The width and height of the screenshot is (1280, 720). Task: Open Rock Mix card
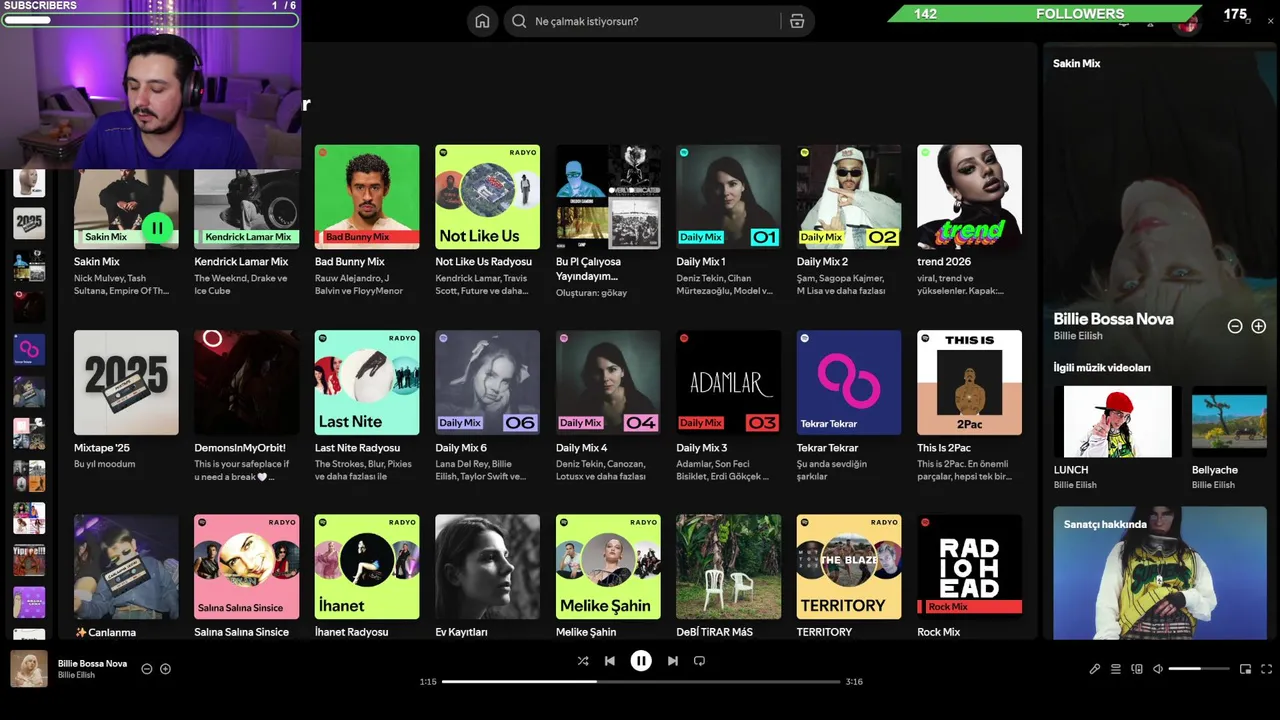coord(969,575)
